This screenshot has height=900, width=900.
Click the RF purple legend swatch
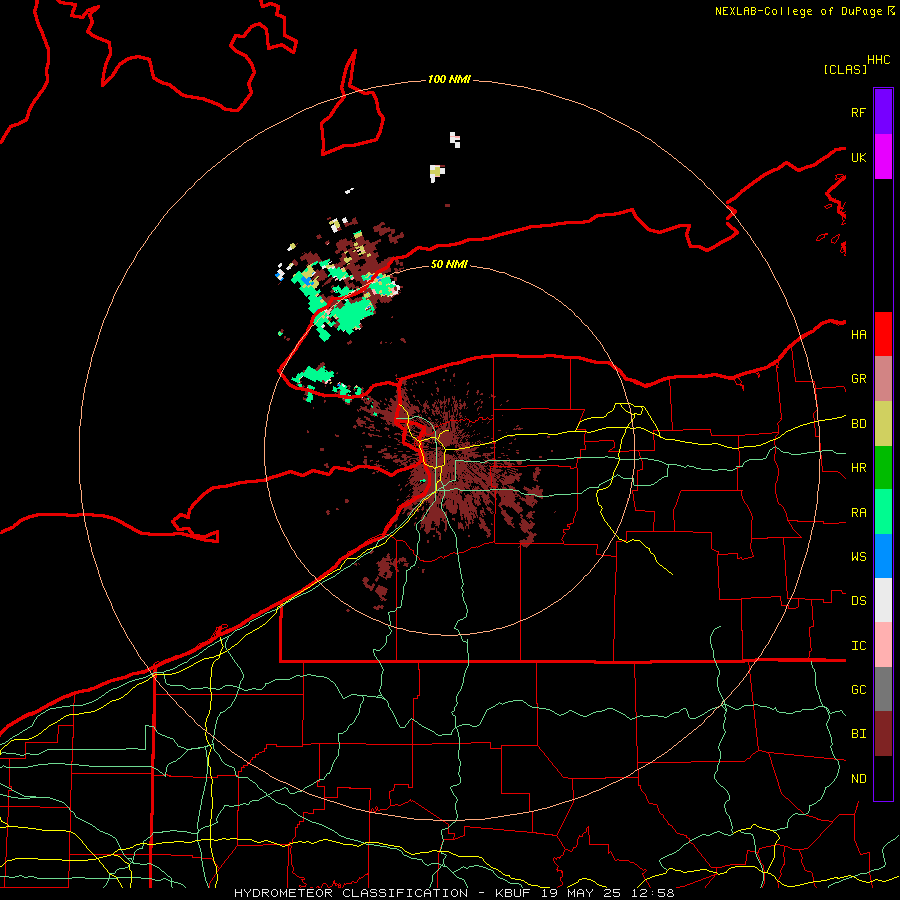pos(883,112)
